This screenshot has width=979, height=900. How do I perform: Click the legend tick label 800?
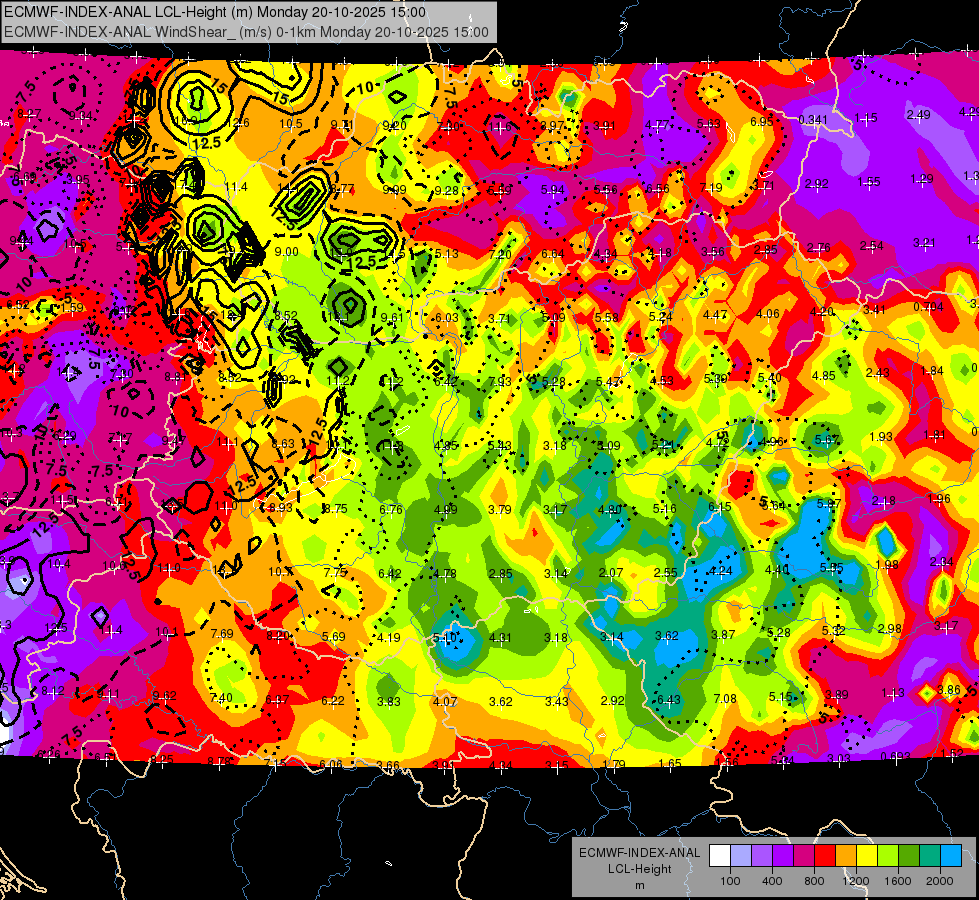tap(814, 881)
